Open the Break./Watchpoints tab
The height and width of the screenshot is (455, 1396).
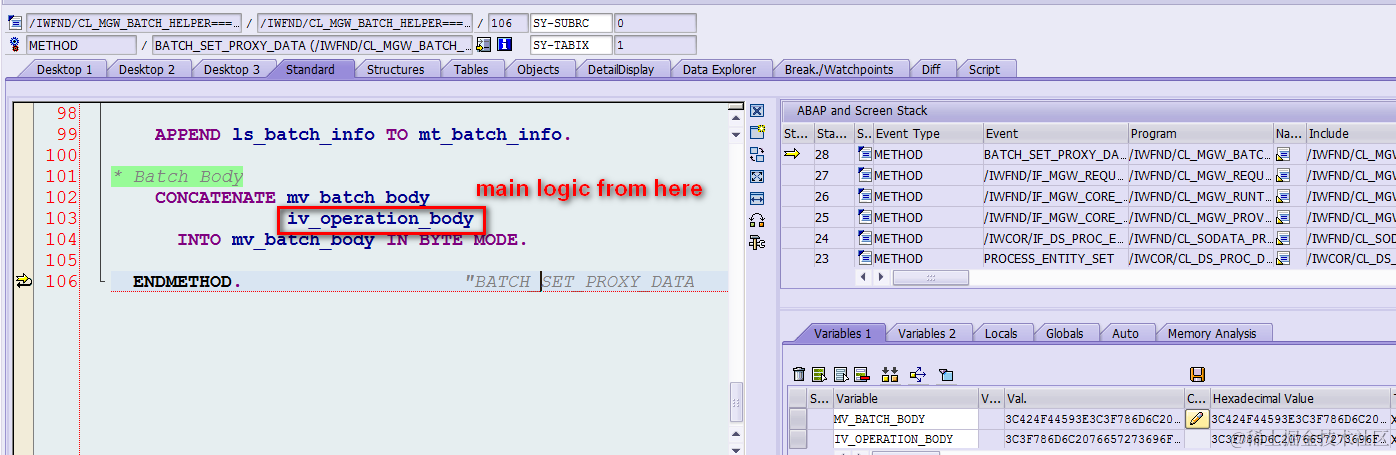coord(839,69)
